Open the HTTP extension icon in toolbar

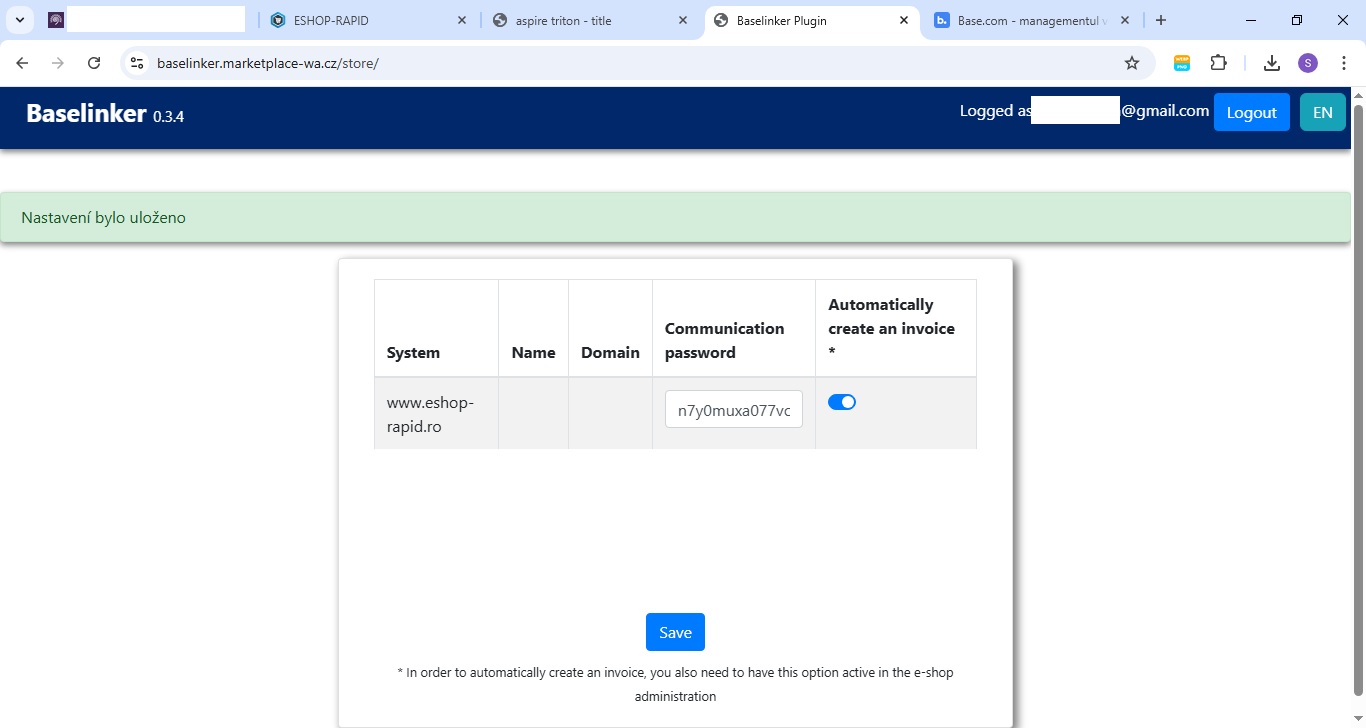(1182, 63)
